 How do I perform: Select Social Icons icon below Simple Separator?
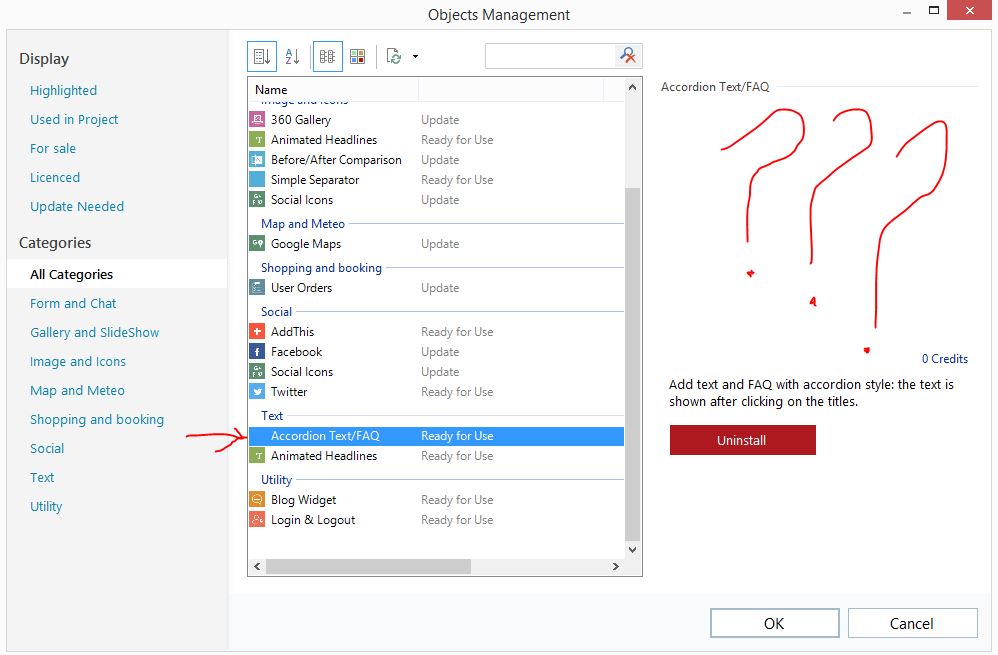click(257, 199)
